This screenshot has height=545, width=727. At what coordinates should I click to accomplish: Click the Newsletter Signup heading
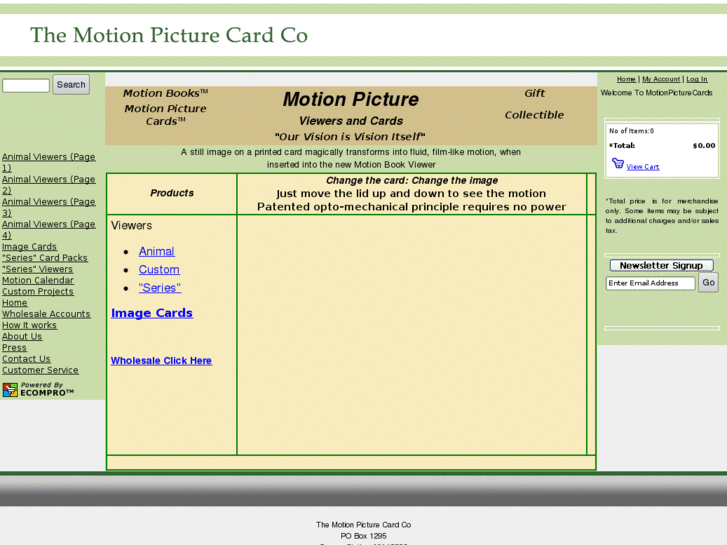[661, 265]
